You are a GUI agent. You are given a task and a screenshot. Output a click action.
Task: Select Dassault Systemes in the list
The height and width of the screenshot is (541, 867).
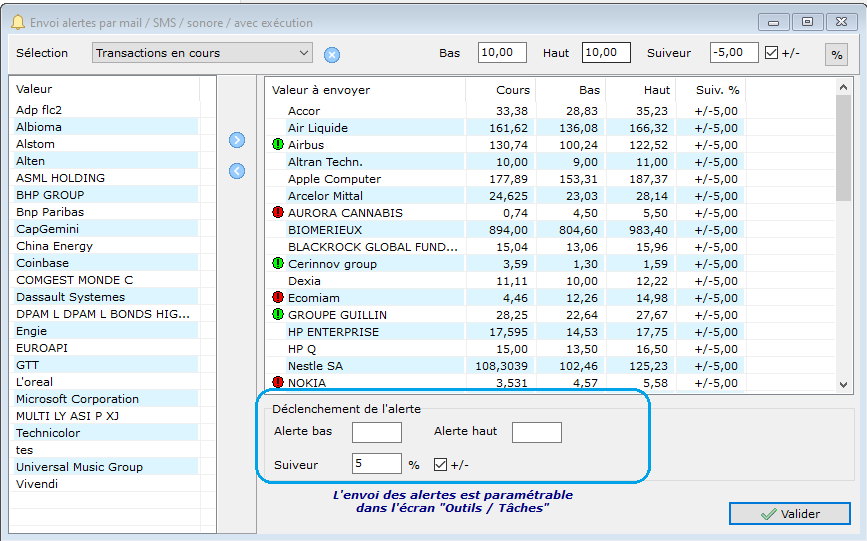point(104,297)
